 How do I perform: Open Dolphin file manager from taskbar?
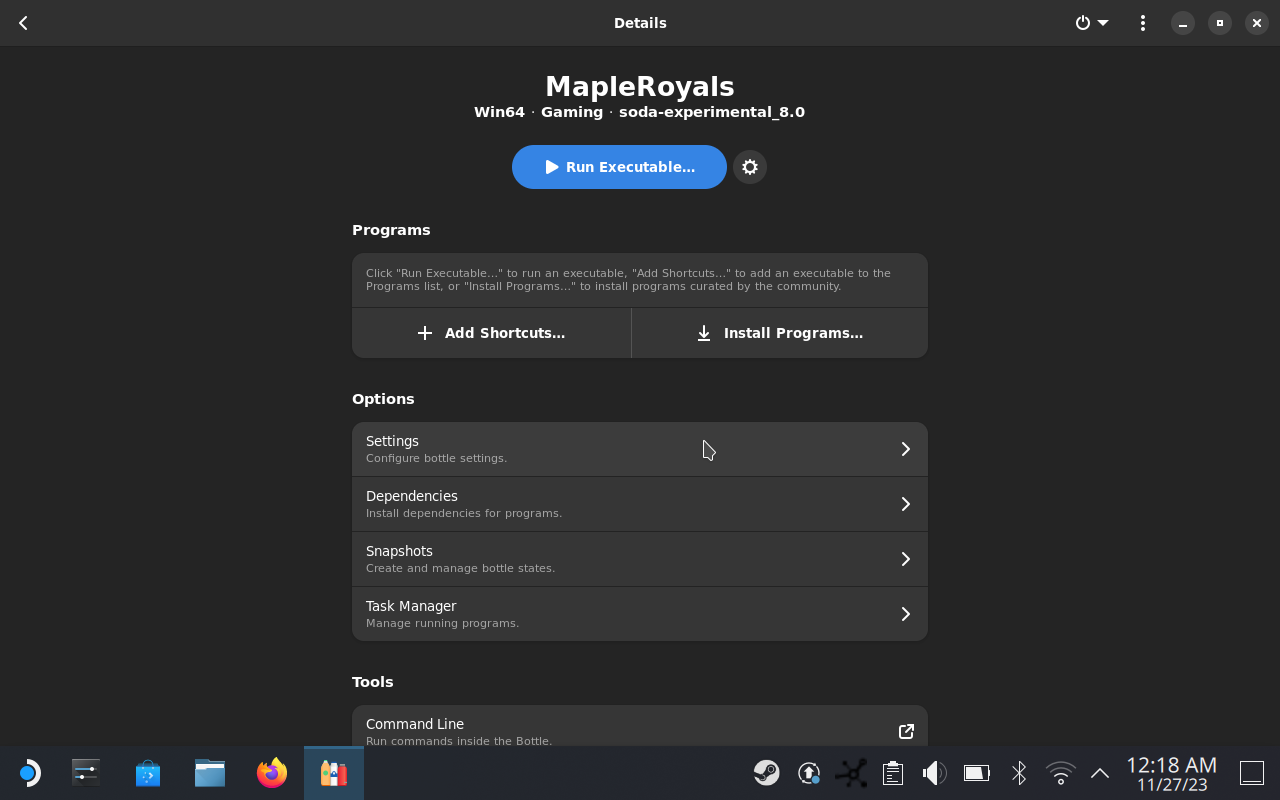point(210,773)
